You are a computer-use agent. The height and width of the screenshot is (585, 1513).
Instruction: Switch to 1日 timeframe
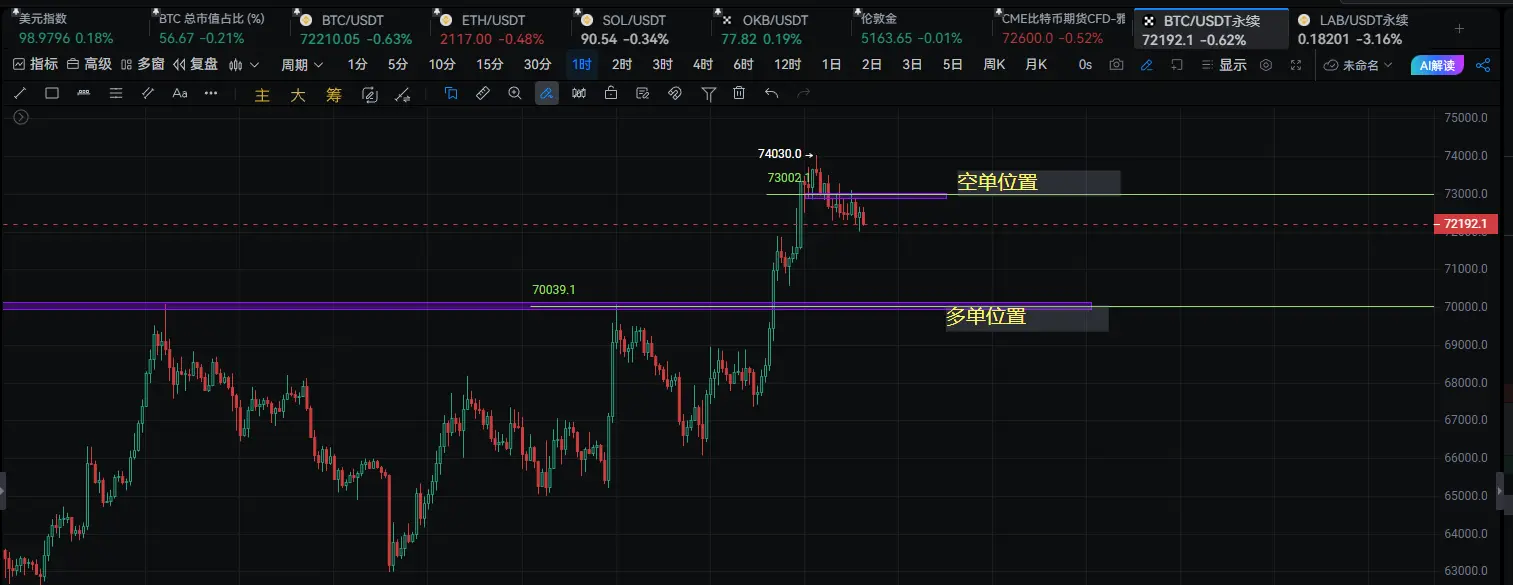tap(831, 65)
